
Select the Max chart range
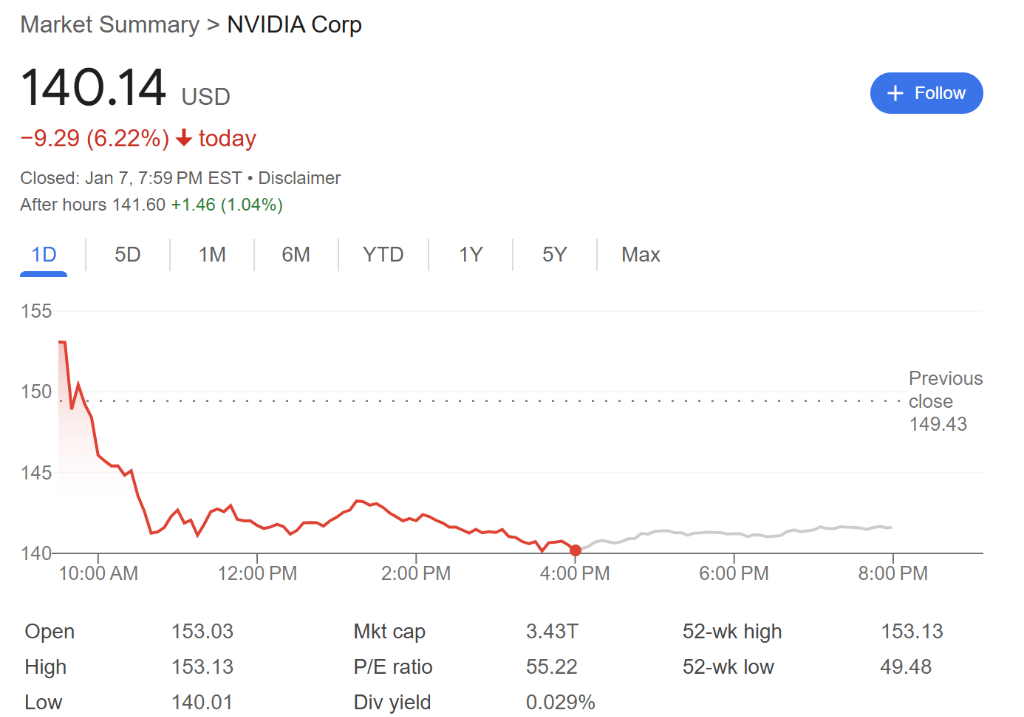(x=641, y=255)
